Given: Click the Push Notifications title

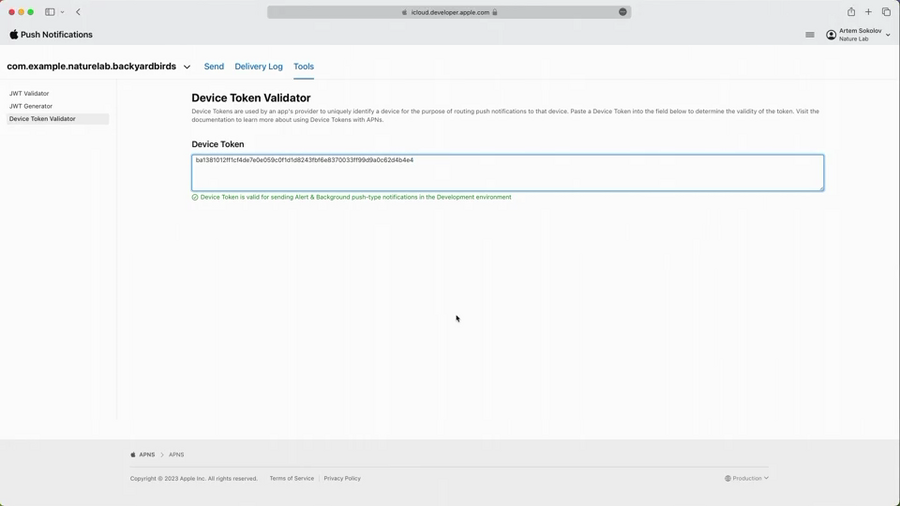Looking at the screenshot, I should (56, 34).
